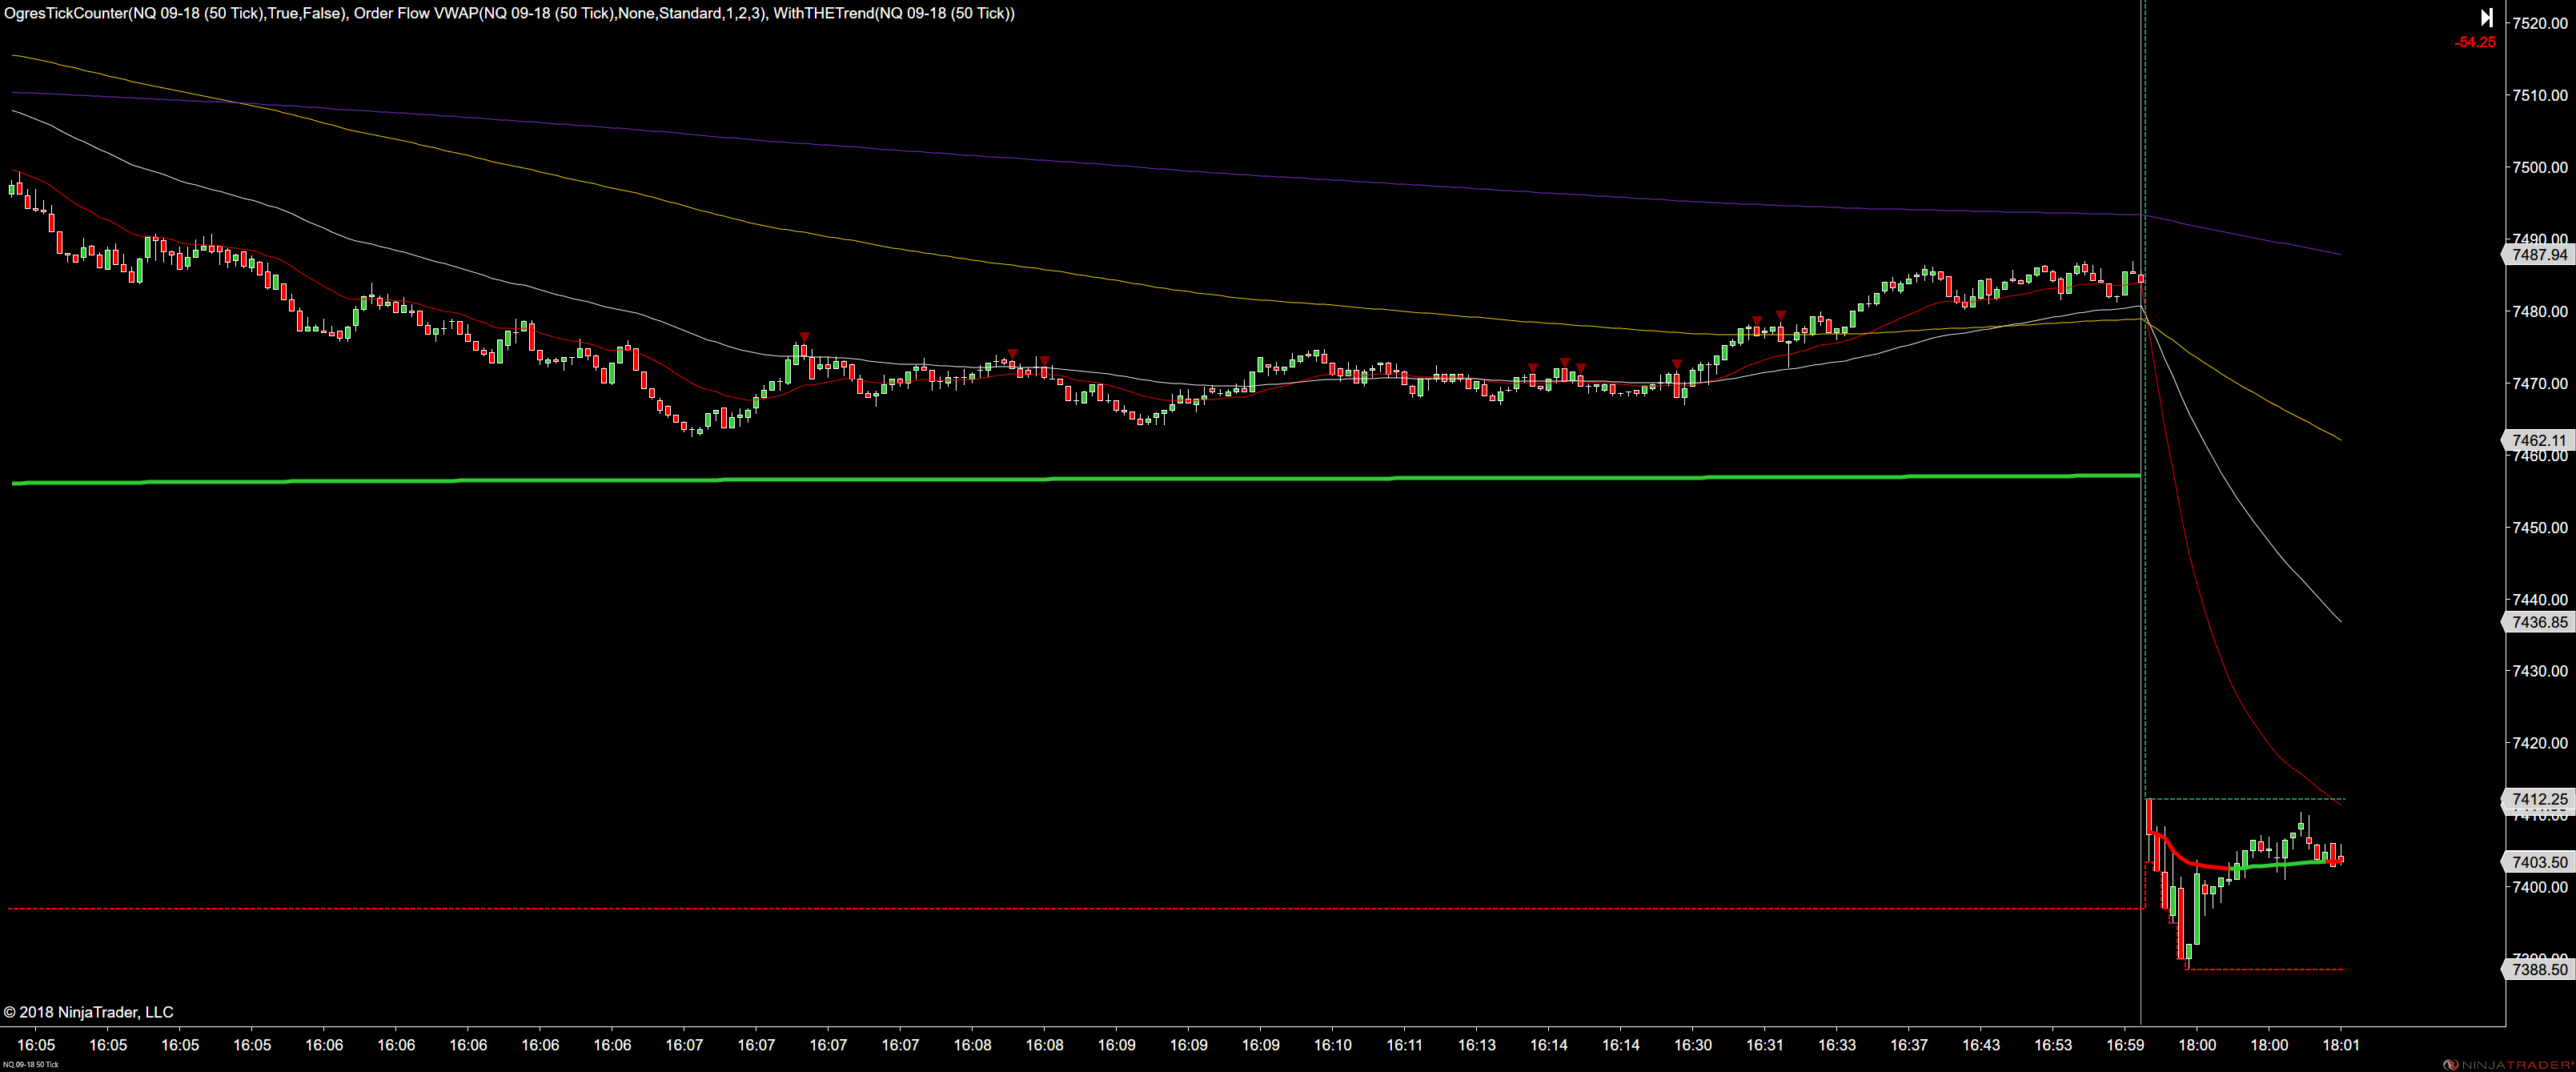Select the Order Flow VWAP indicator label
Image resolution: width=2576 pixels, height=1072 pixels.
[560, 13]
